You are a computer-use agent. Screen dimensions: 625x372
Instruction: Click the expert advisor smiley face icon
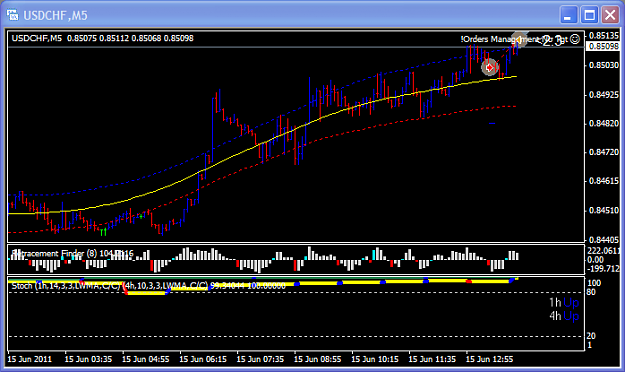[574, 39]
